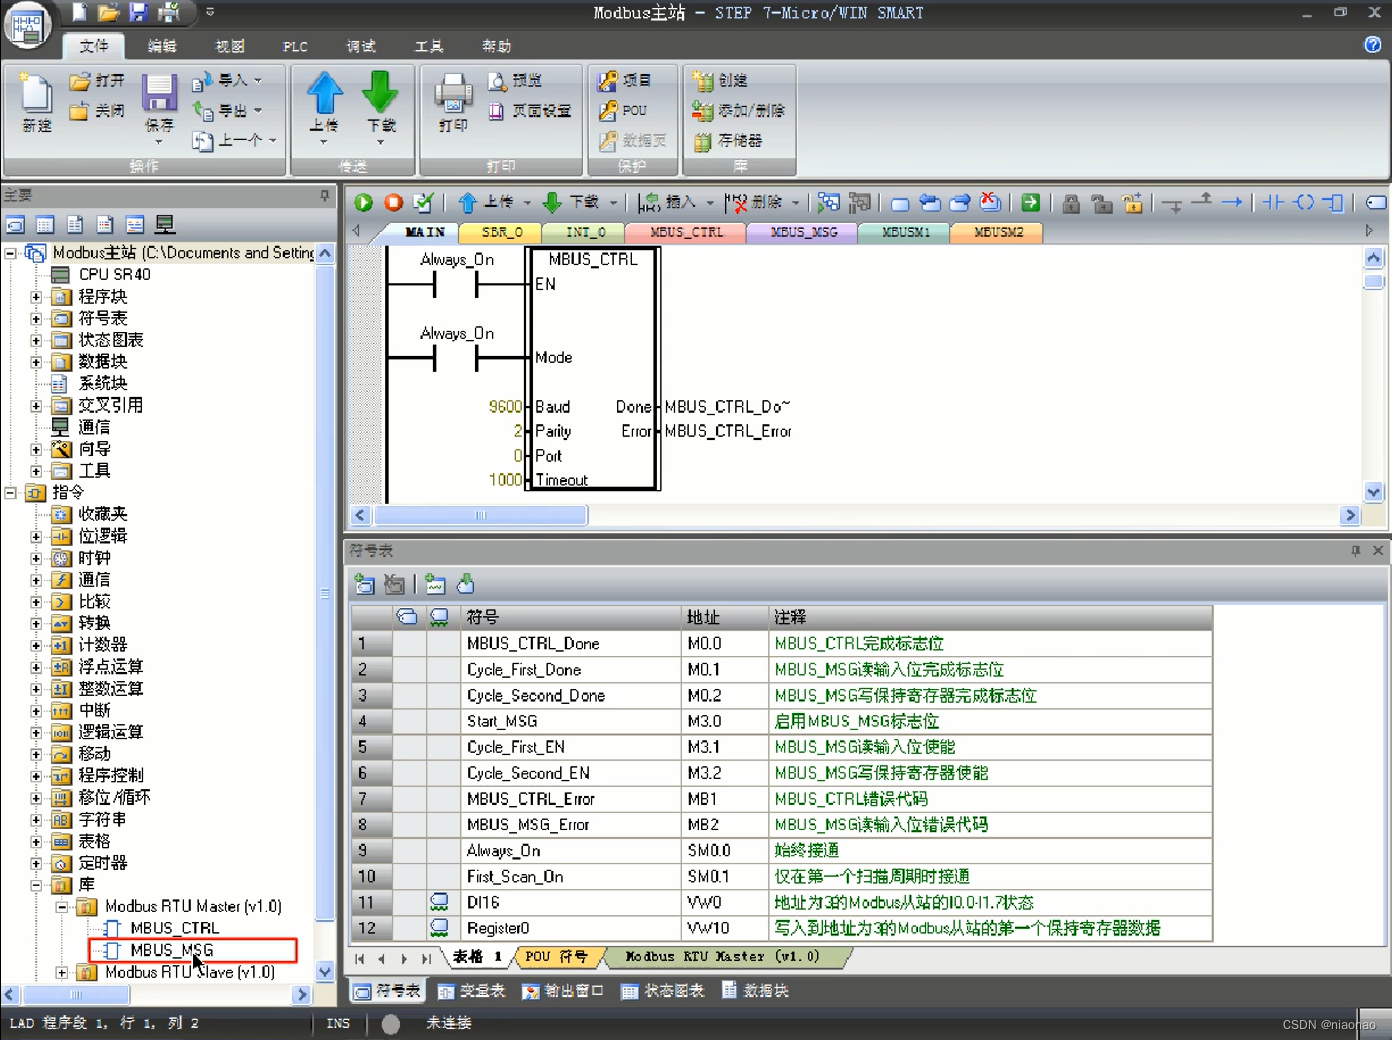
Task: Expand the 程序块 tree node
Action: [36, 297]
